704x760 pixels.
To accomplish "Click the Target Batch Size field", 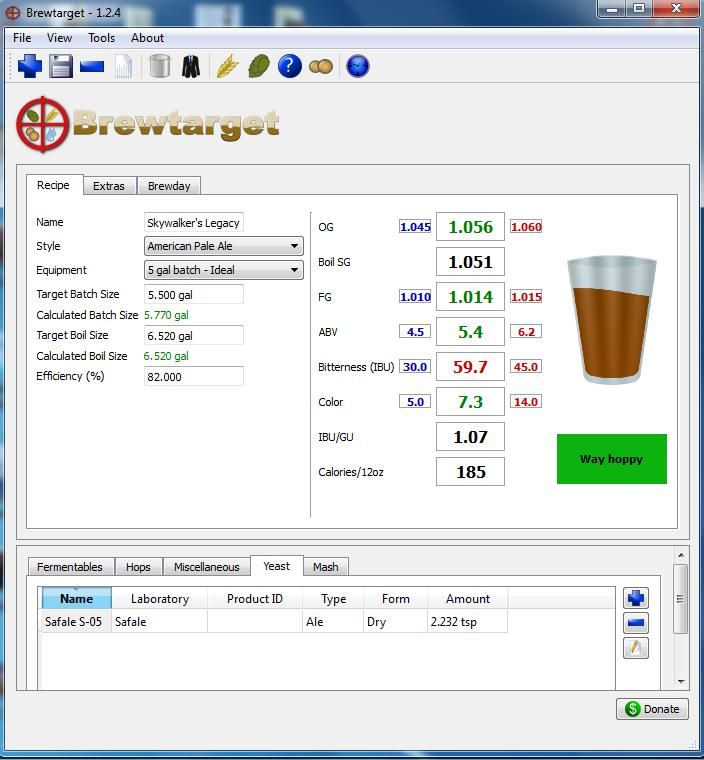I will (x=193, y=294).
